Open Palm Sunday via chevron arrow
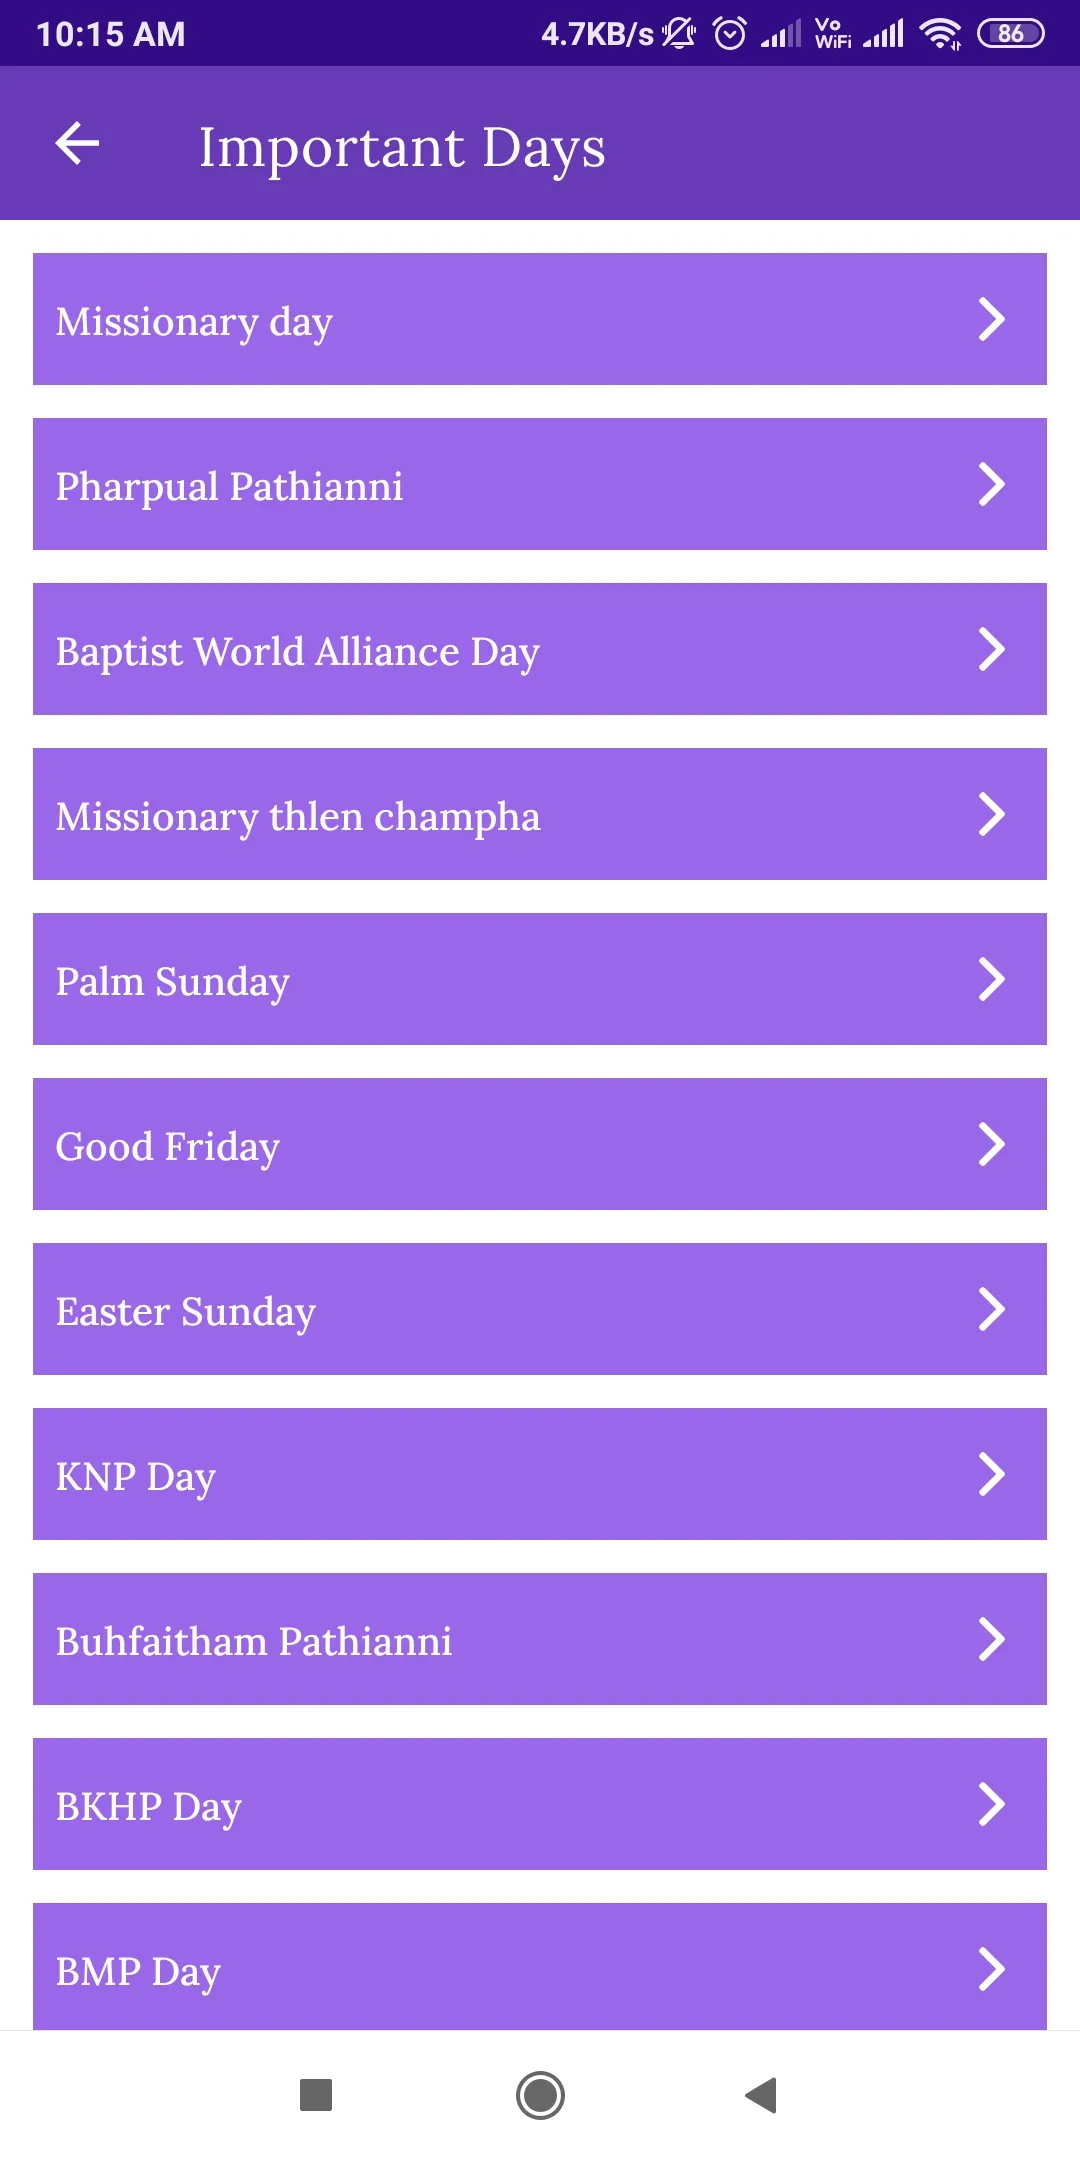The image size is (1080, 2160). tap(991, 980)
